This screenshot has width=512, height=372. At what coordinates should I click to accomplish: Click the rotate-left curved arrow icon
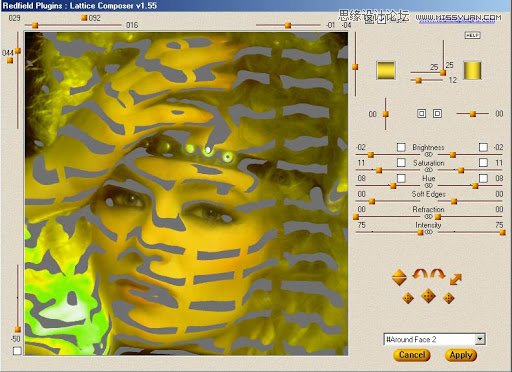click(420, 274)
